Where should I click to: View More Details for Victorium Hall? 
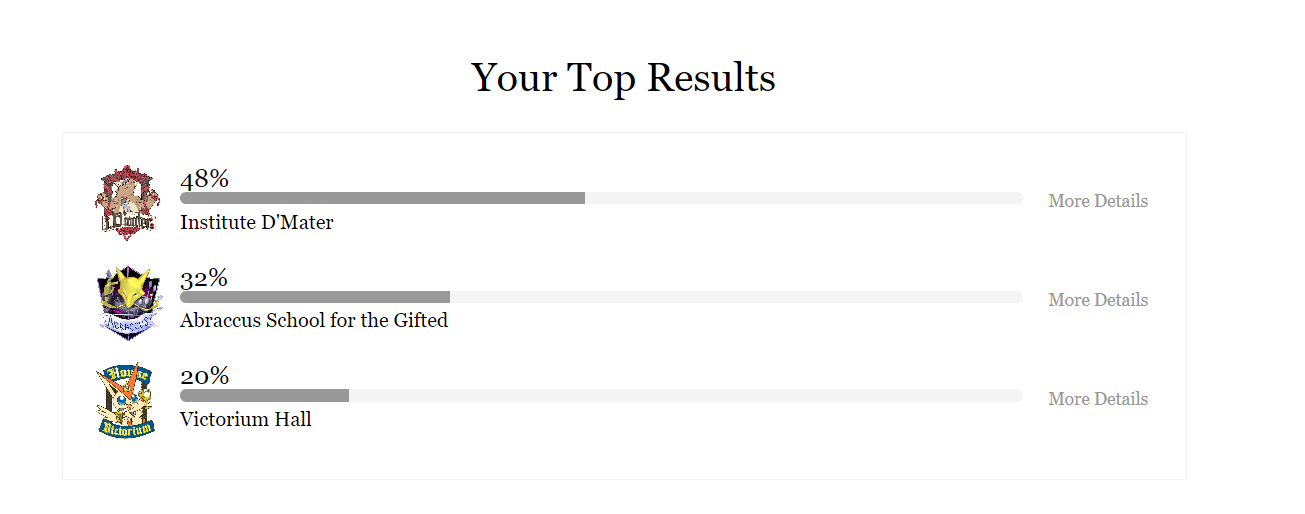coord(1097,399)
